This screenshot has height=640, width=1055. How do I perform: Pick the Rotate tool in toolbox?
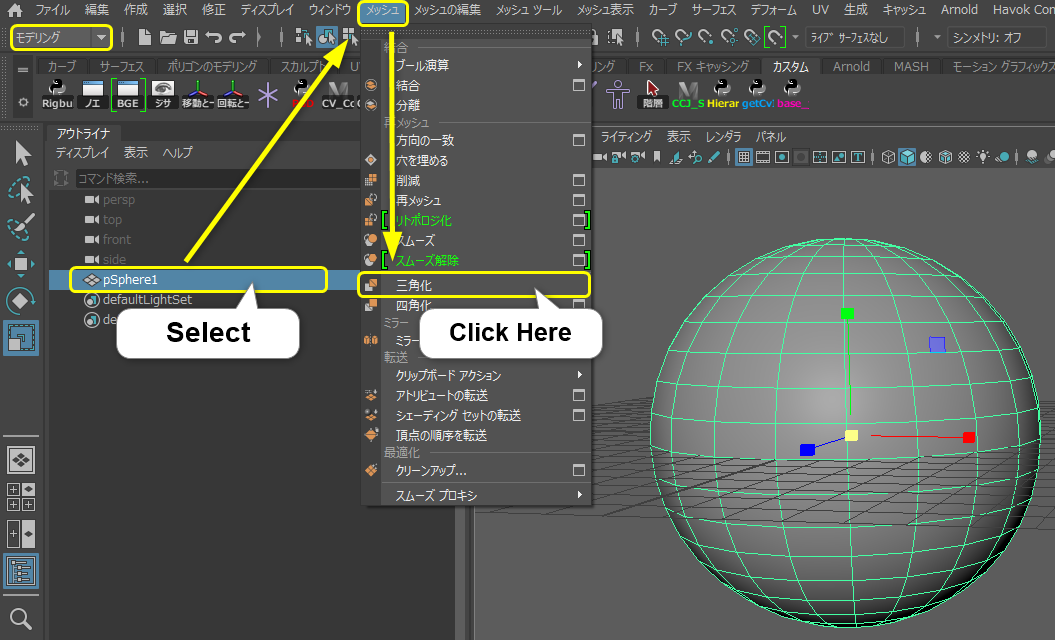pos(21,300)
